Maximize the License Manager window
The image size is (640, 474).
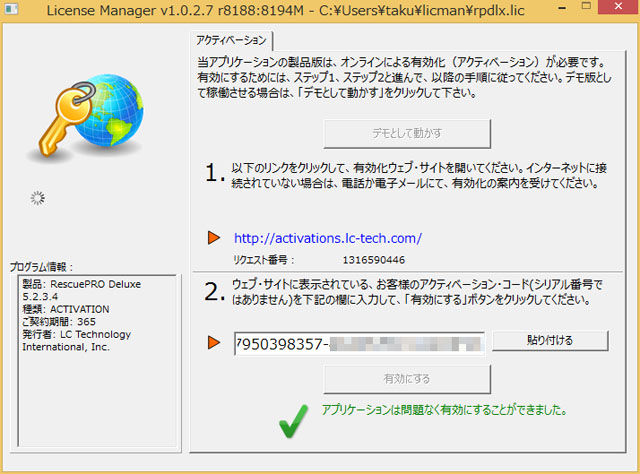pyautogui.click(x=586, y=6)
